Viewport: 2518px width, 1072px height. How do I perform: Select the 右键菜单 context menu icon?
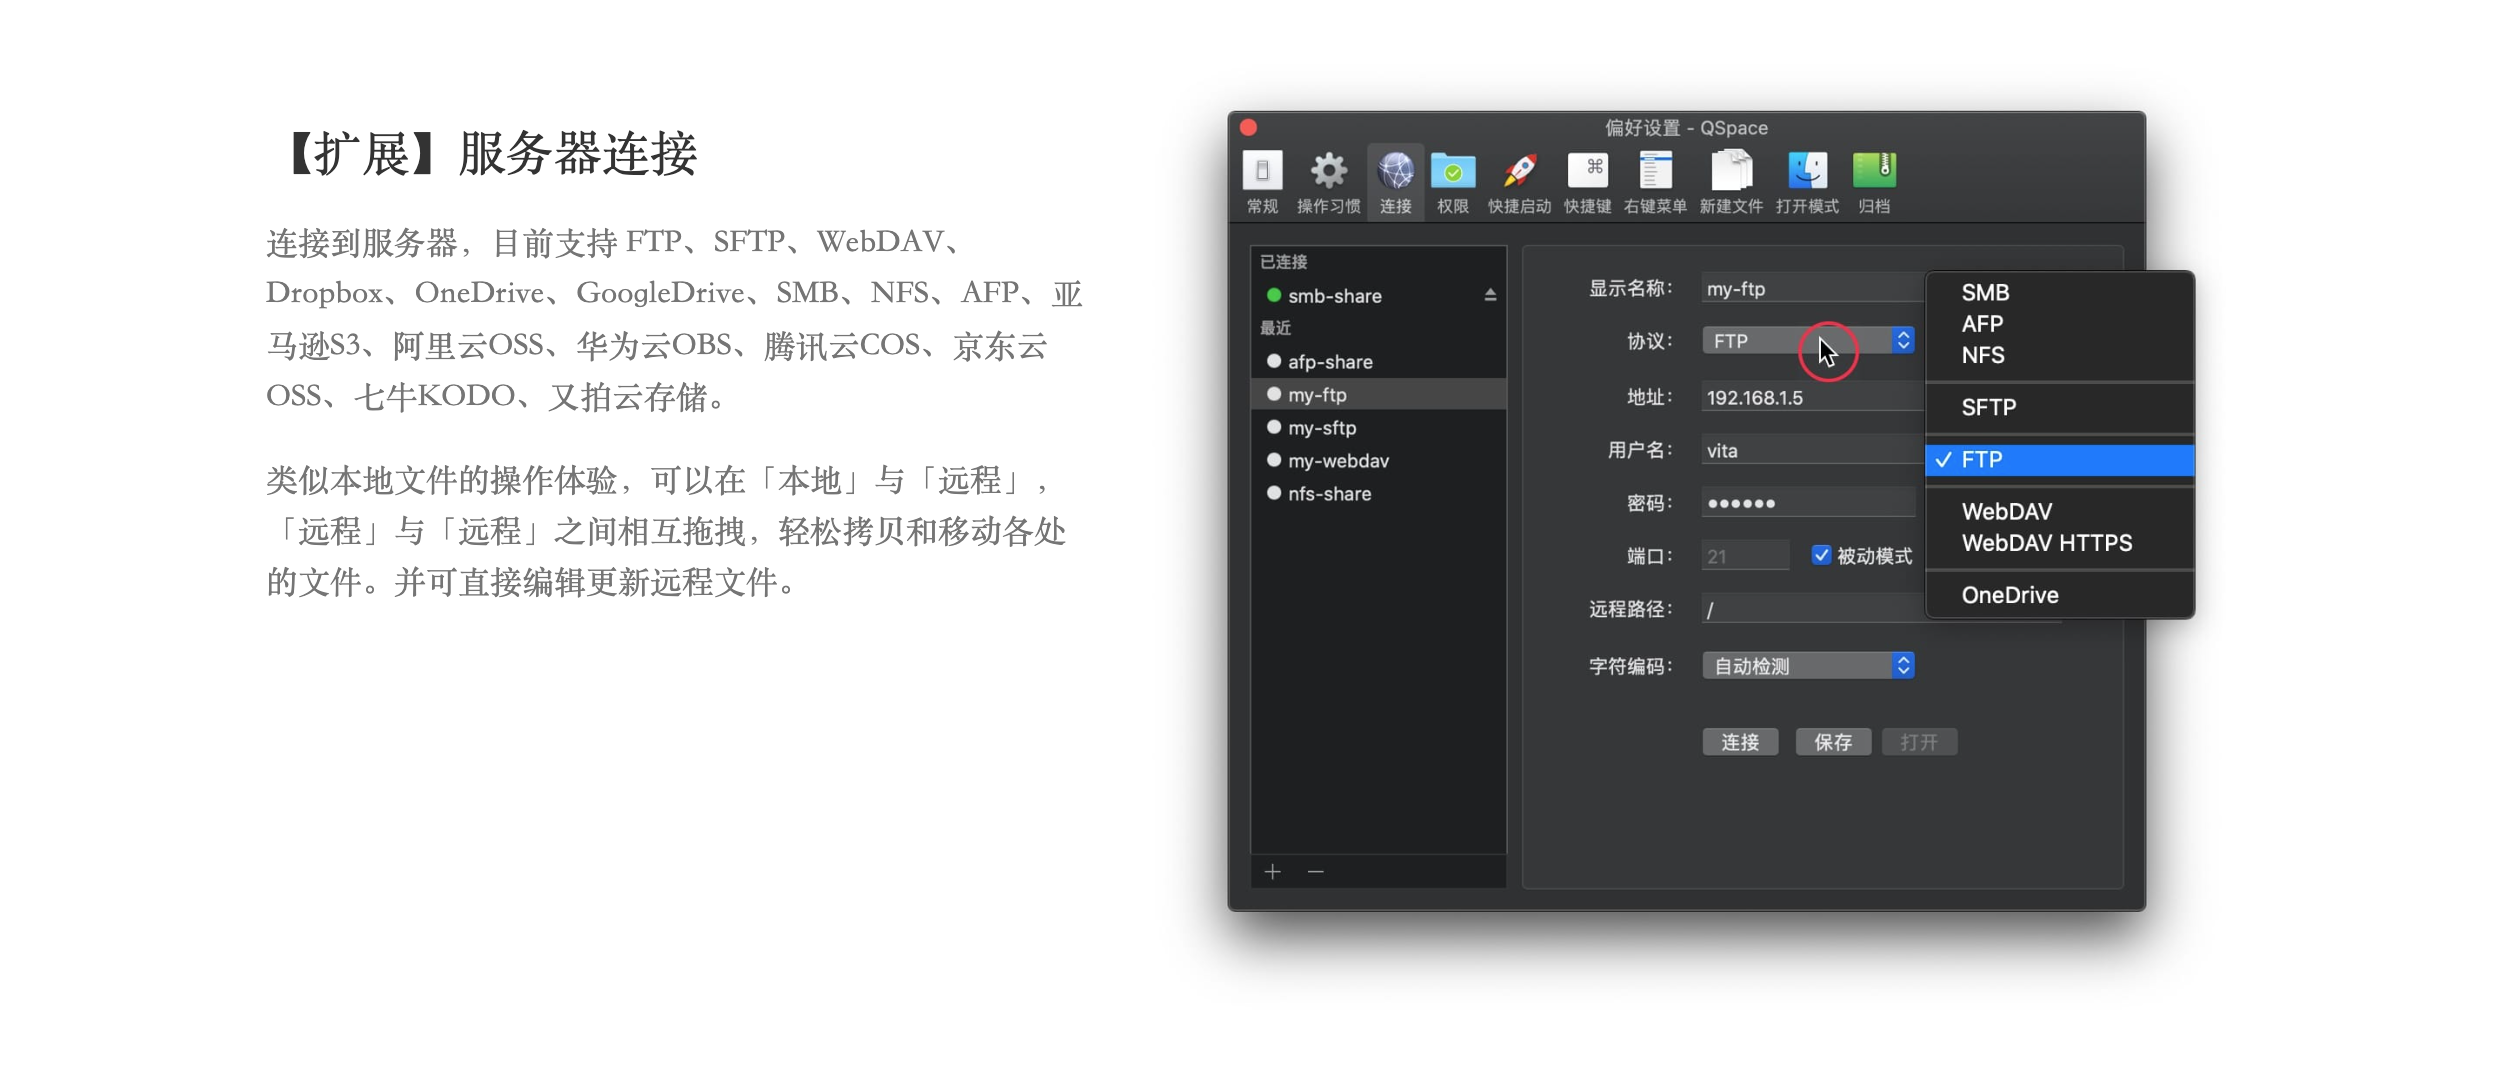tap(1655, 172)
